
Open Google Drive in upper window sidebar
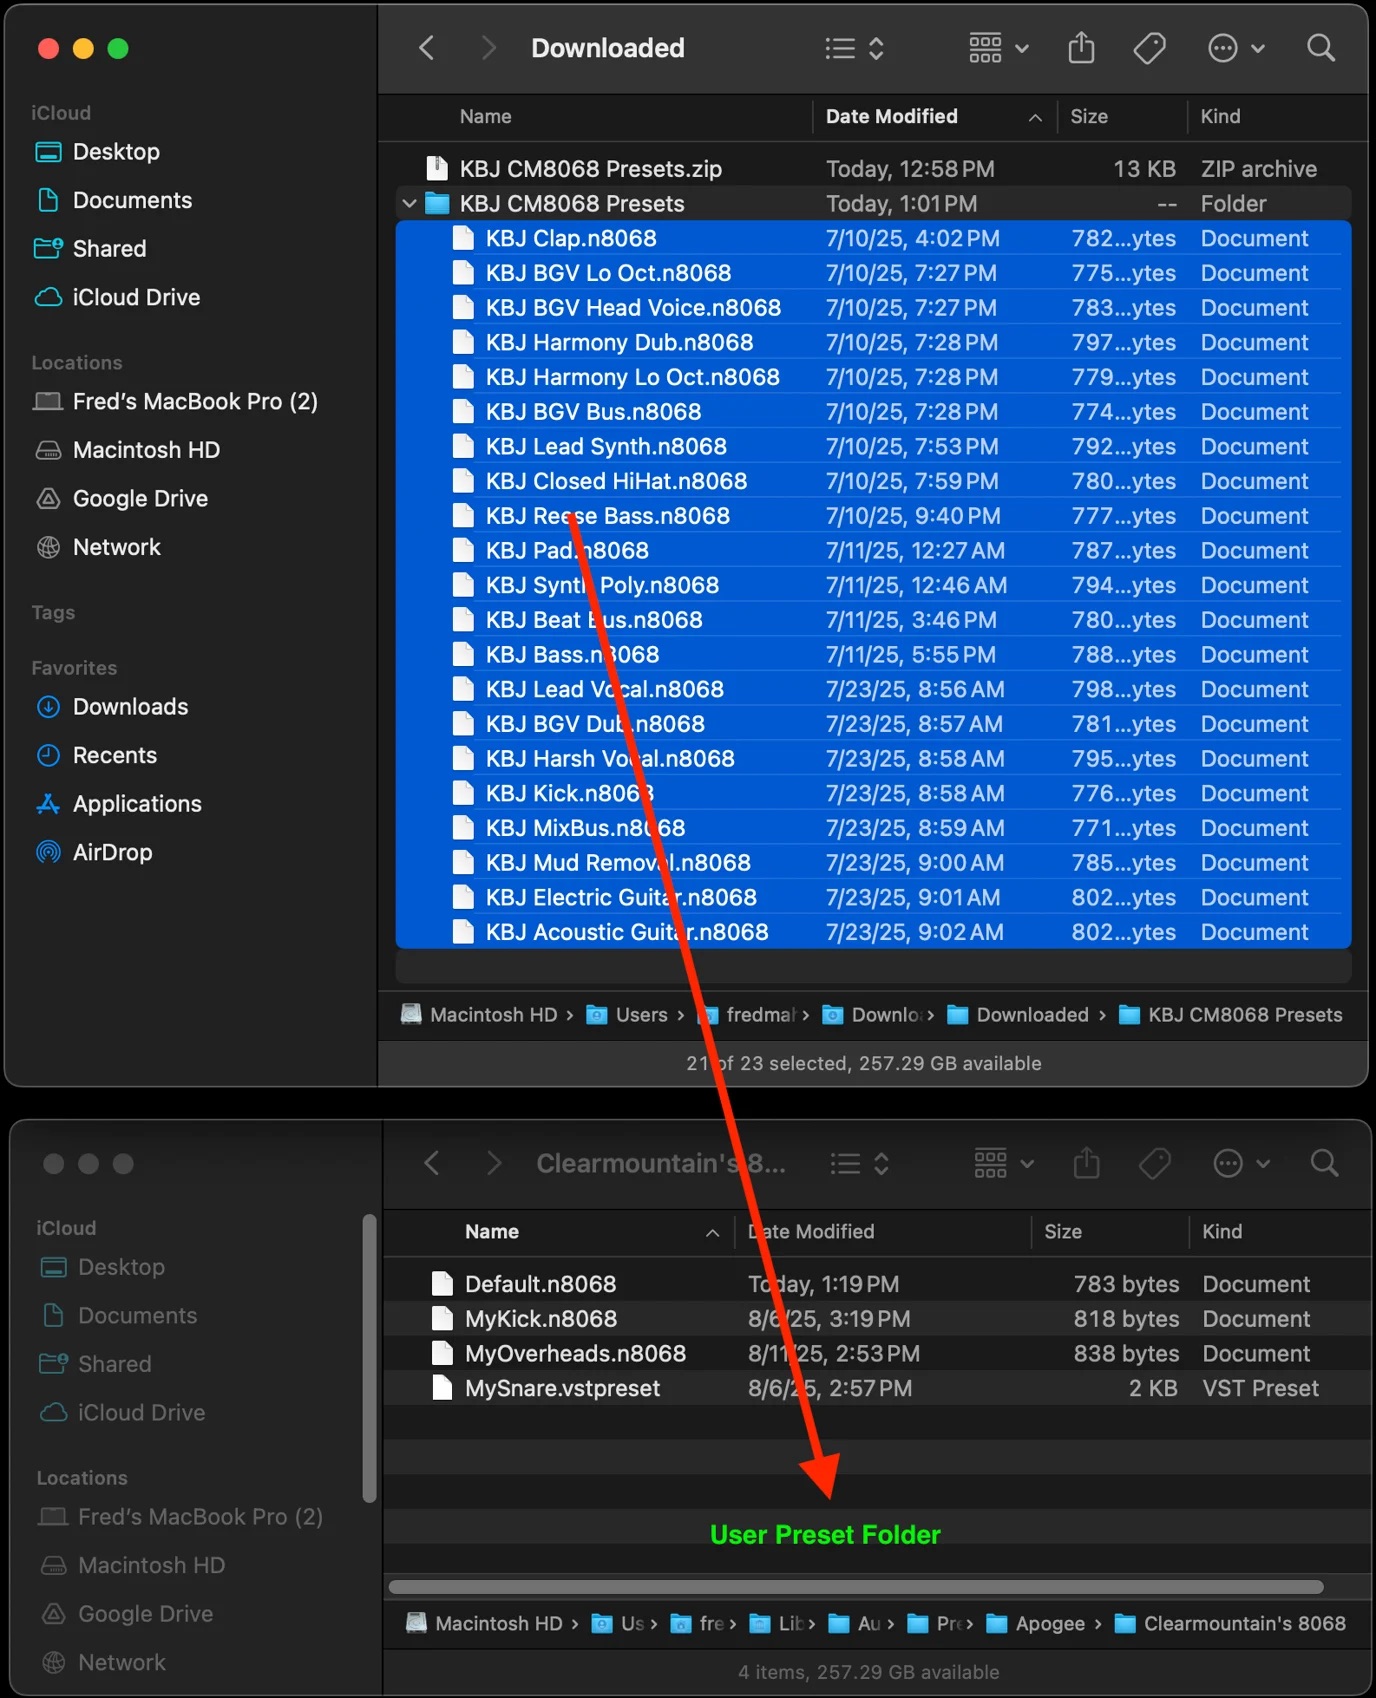click(x=121, y=498)
